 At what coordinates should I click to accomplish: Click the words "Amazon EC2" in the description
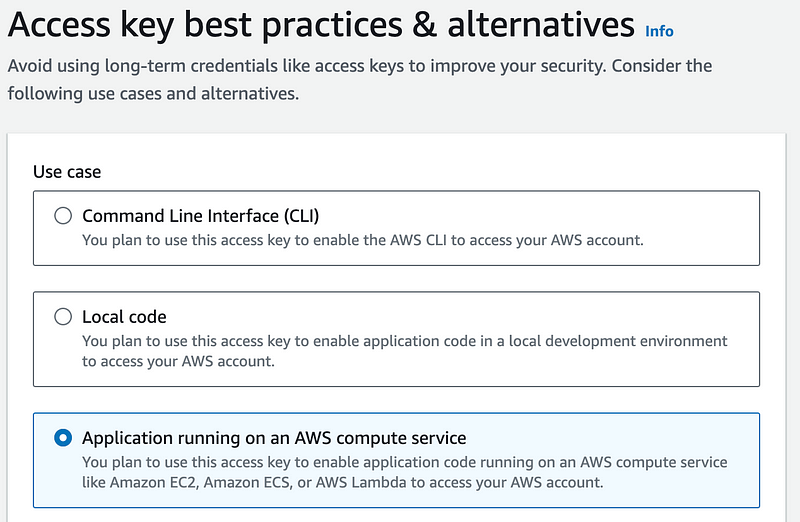pos(154,482)
